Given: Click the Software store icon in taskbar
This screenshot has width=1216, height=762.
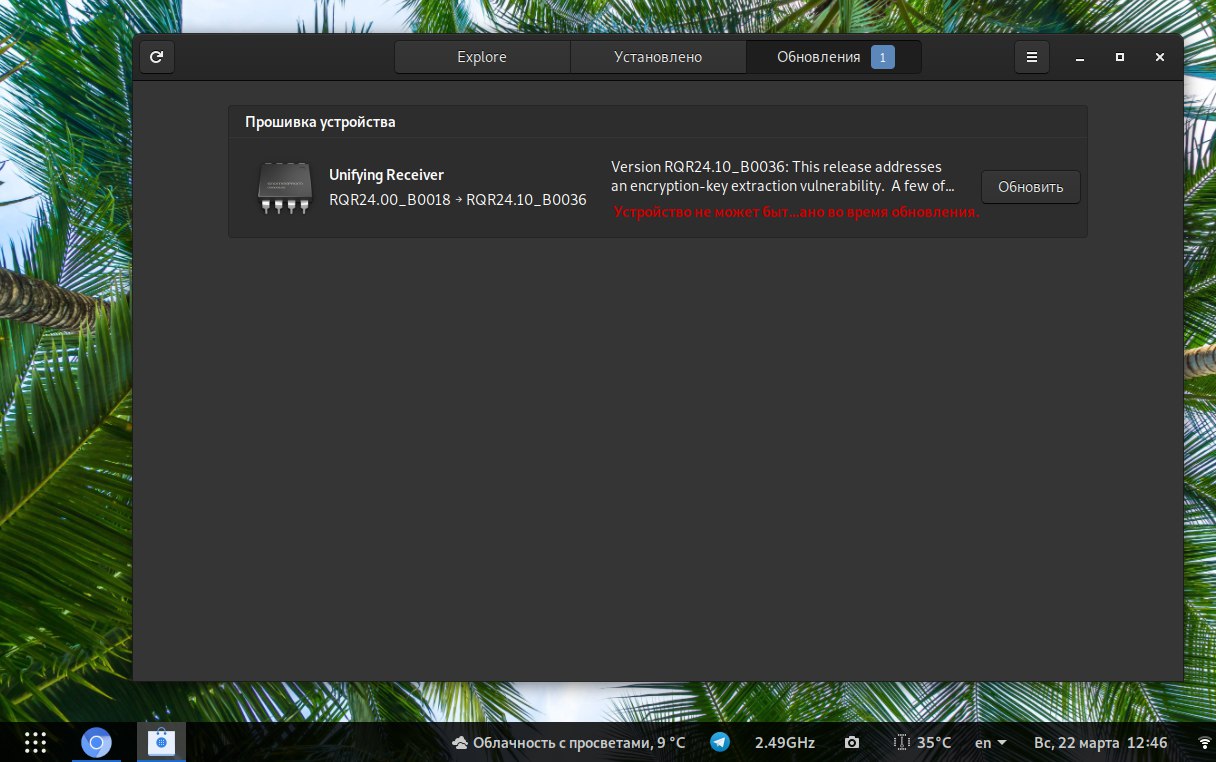Looking at the screenshot, I should point(161,742).
